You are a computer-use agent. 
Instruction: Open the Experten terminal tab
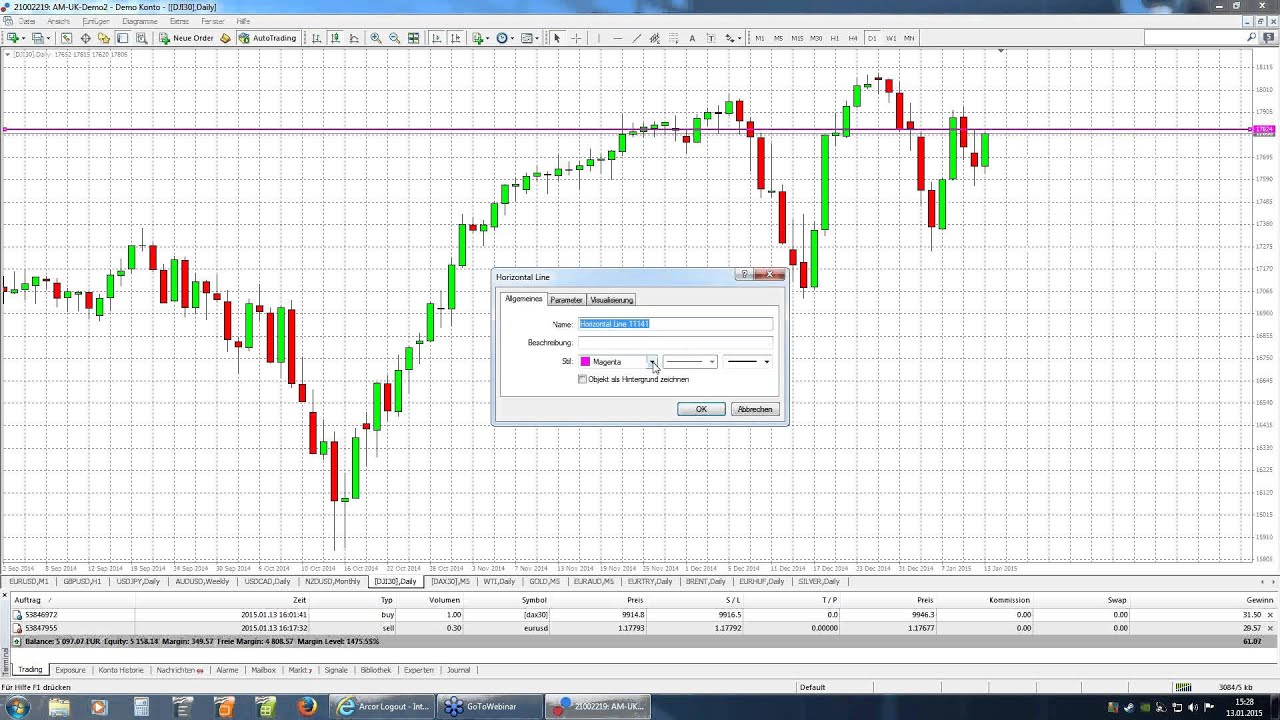(x=418, y=670)
